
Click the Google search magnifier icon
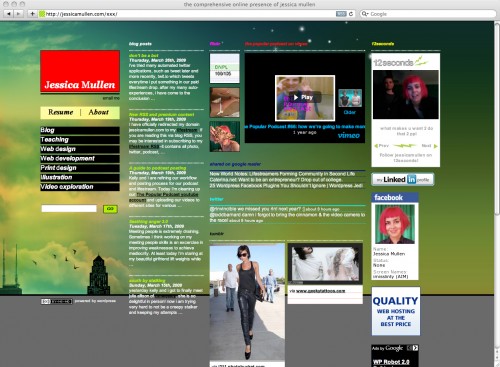pos(365,14)
